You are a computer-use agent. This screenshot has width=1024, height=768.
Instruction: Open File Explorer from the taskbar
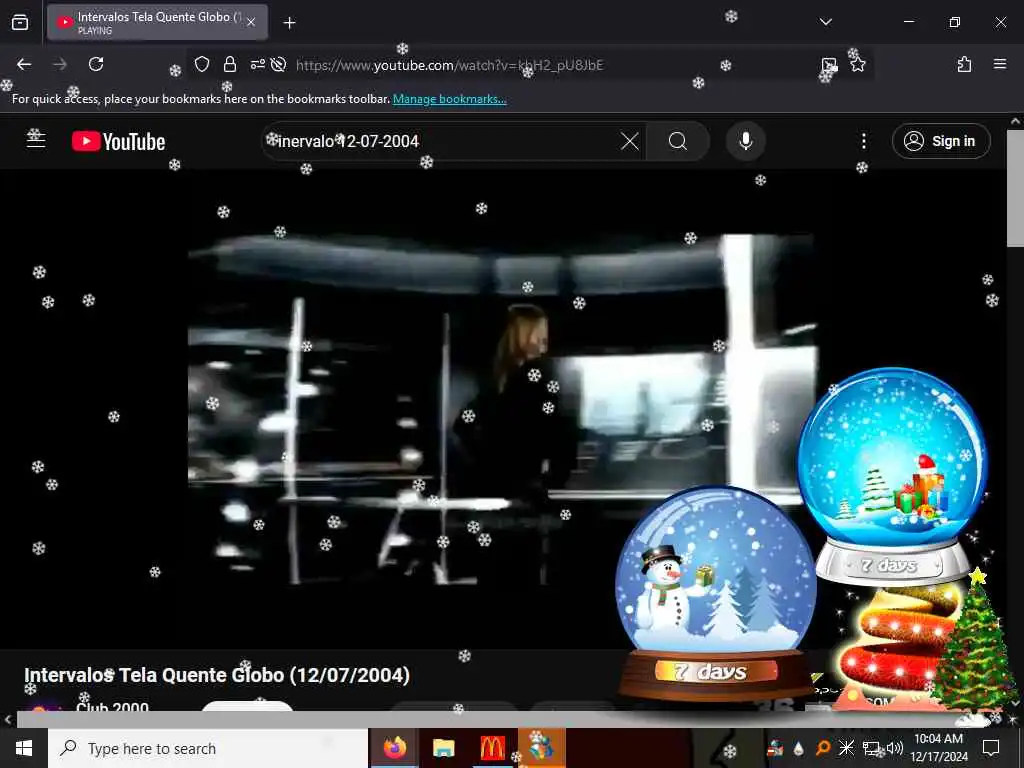(443, 748)
